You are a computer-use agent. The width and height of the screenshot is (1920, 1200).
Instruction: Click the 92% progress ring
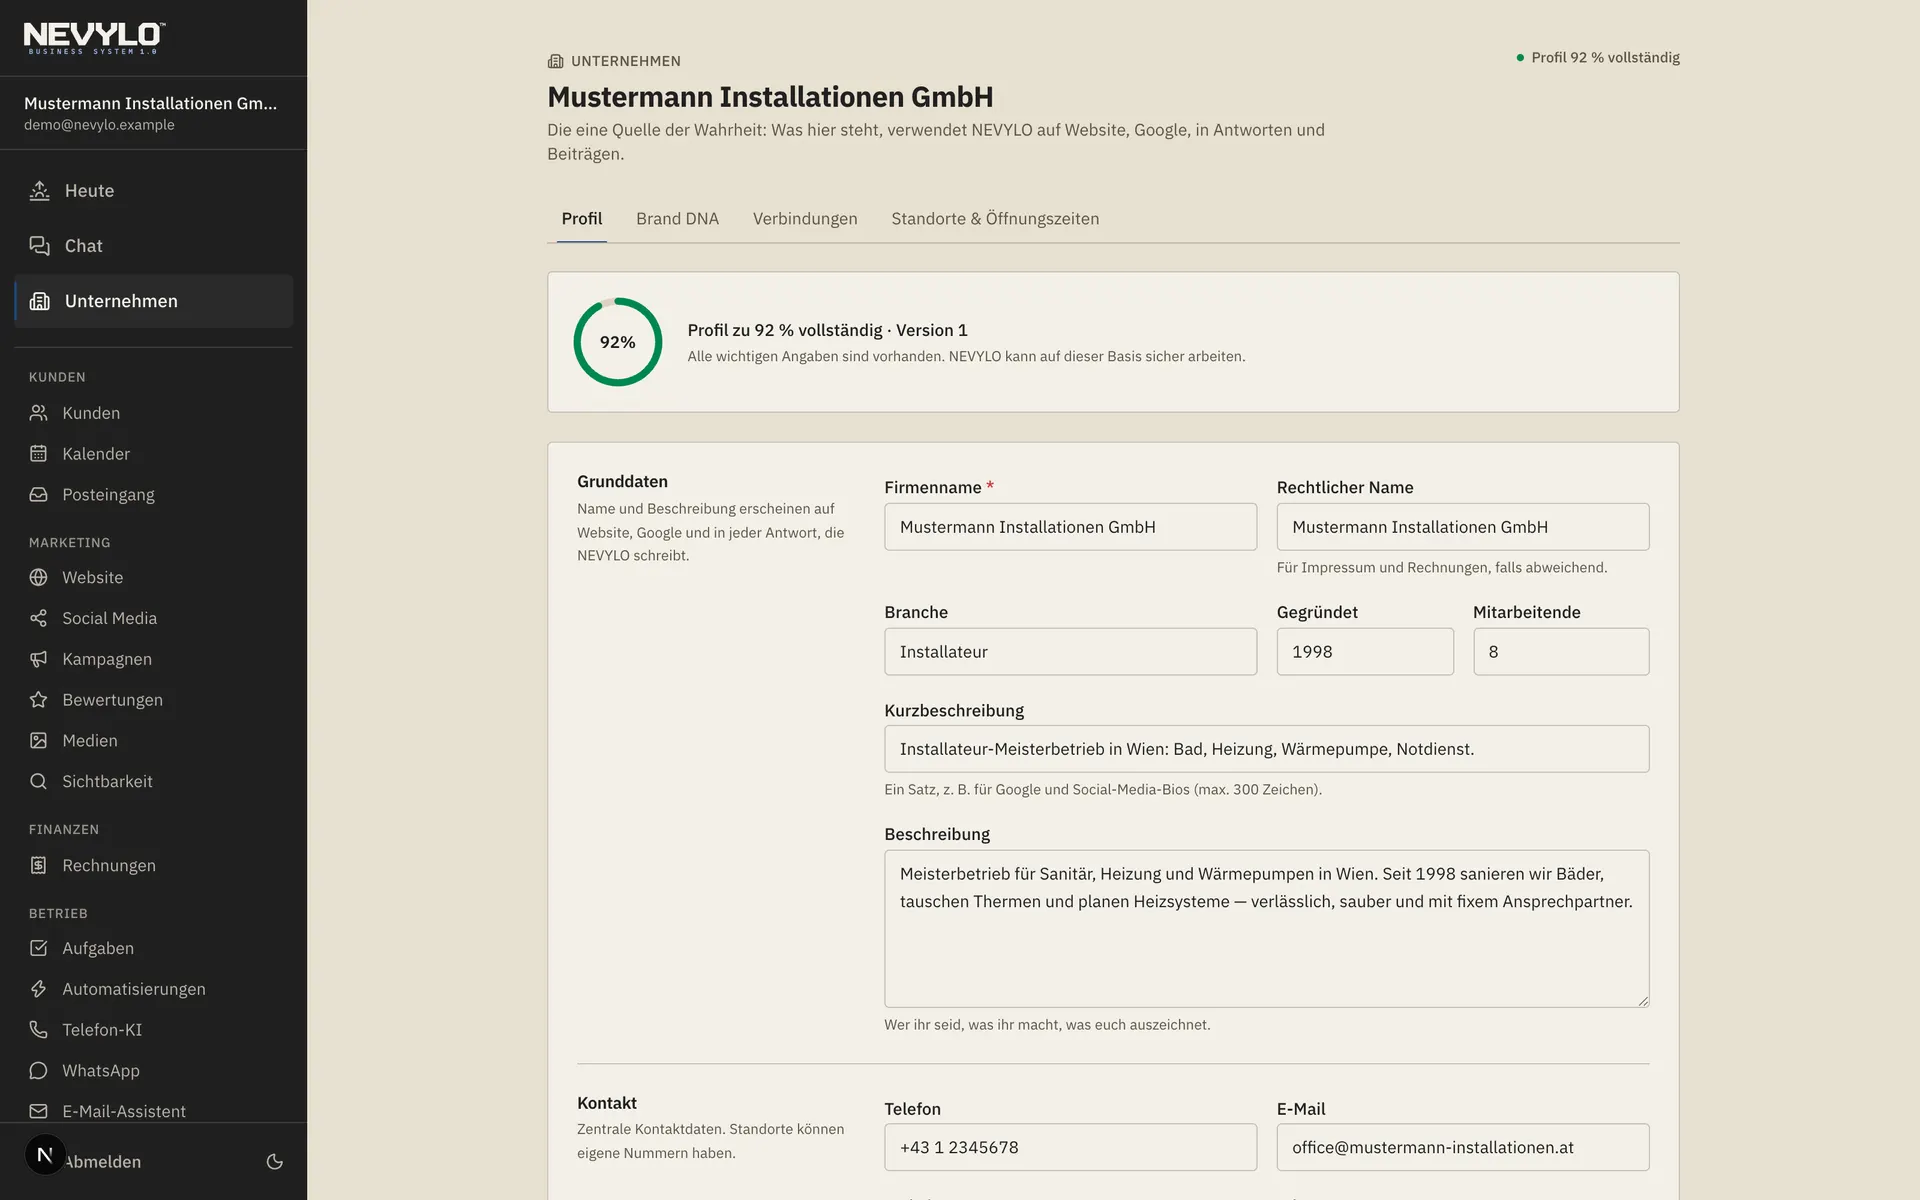pyautogui.click(x=618, y=342)
